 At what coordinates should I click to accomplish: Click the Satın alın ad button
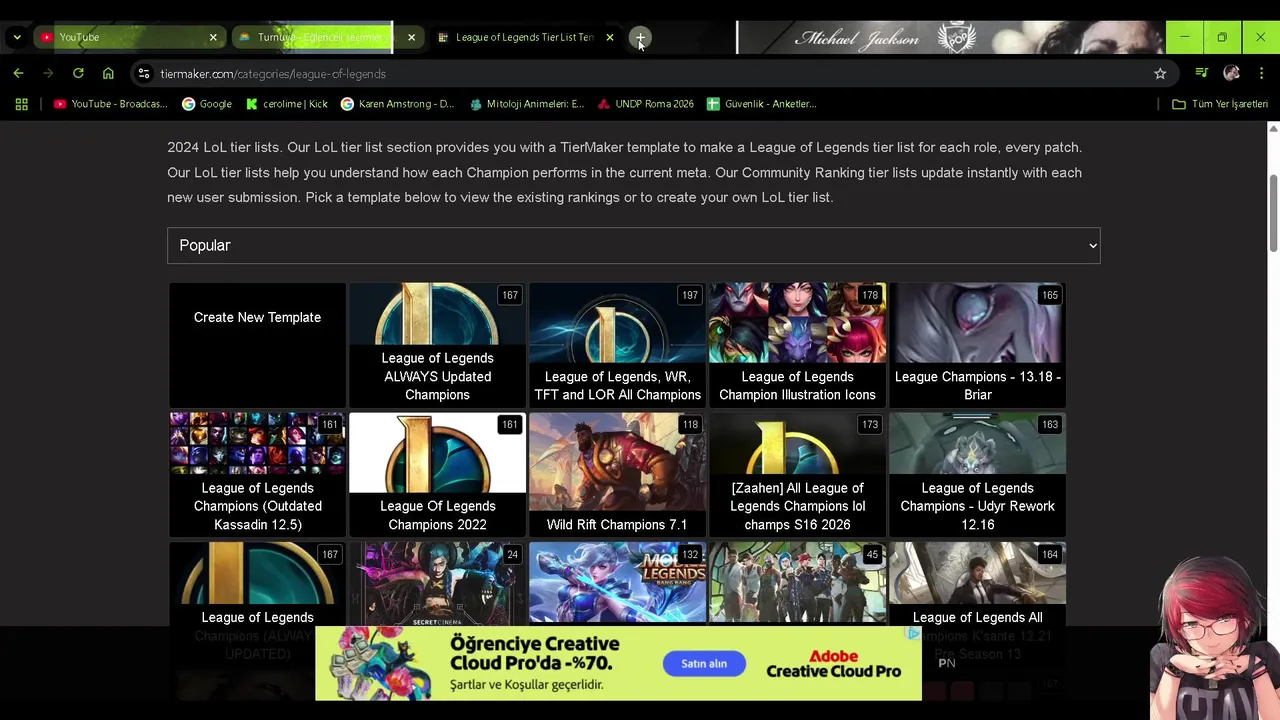tap(704, 663)
